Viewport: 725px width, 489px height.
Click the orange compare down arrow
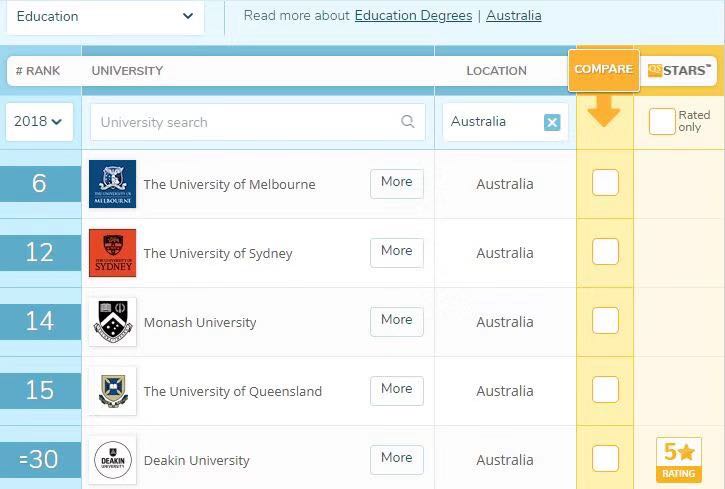coord(604,111)
